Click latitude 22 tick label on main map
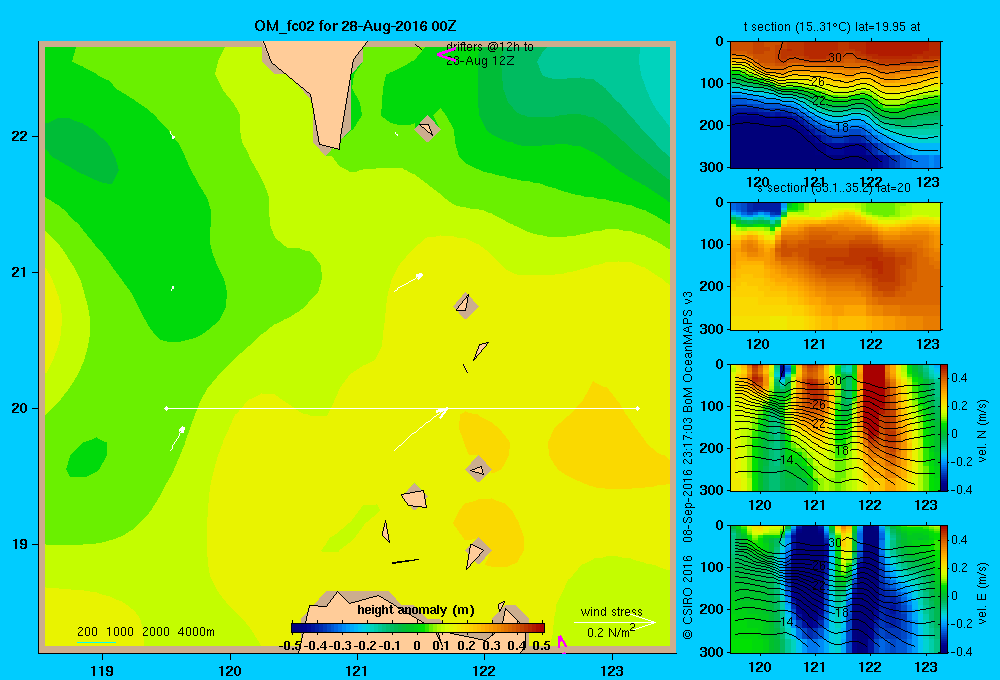Screen dimensions: 1000x680 19,137
